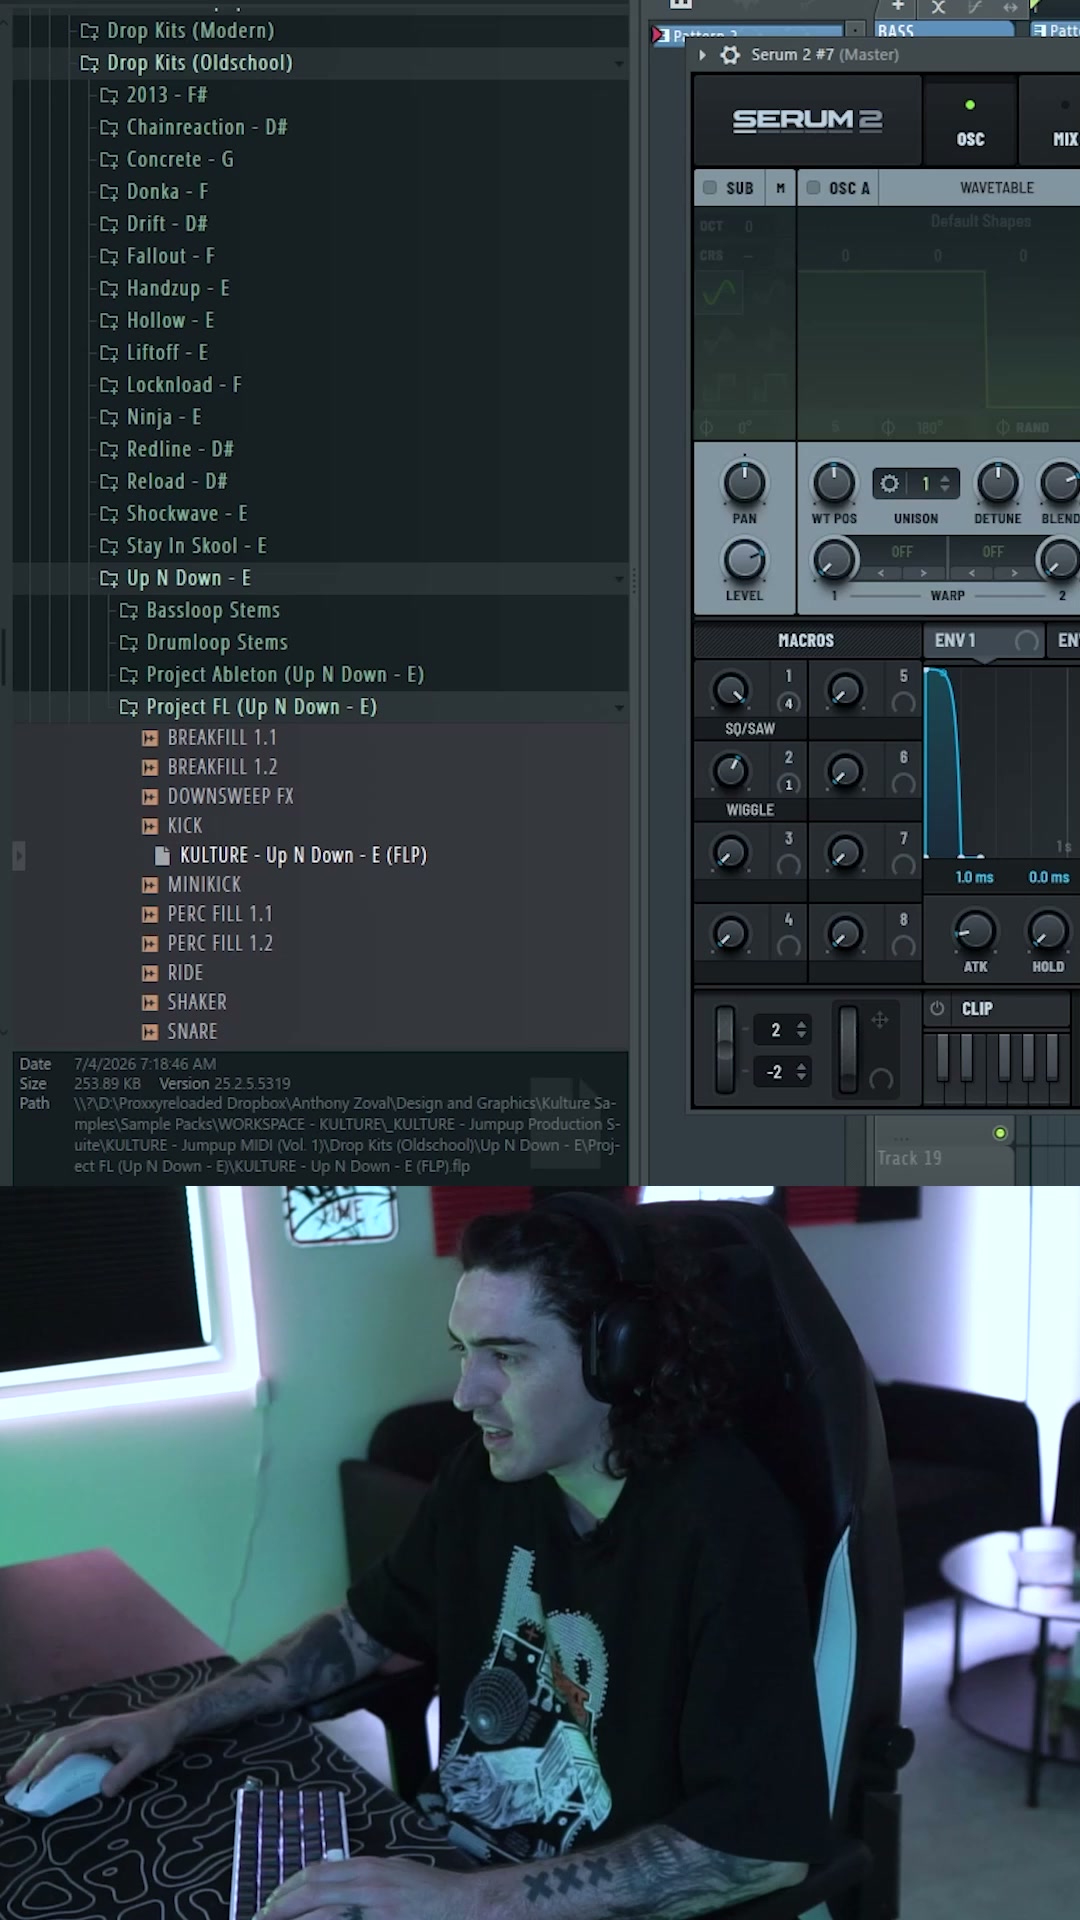Open the WAVETABLE type dropdown in OSC A
The width and height of the screenshot is (1080, 1920).
pos(996,188)
